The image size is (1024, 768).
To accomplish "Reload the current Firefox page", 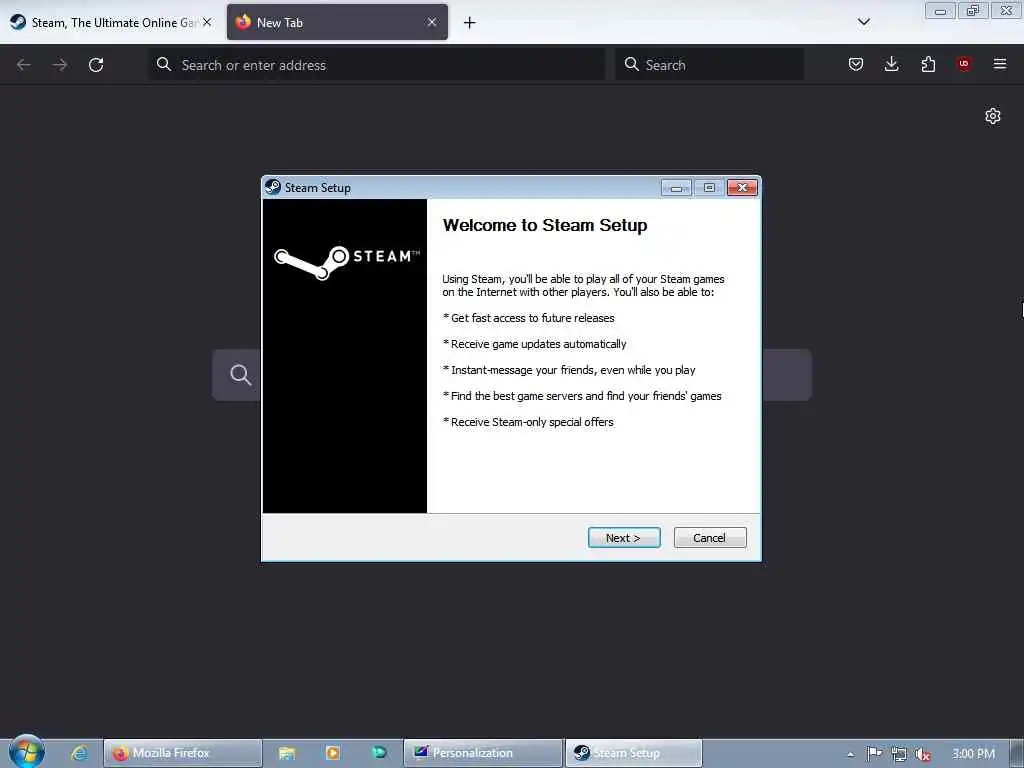I will coord(96,65).
